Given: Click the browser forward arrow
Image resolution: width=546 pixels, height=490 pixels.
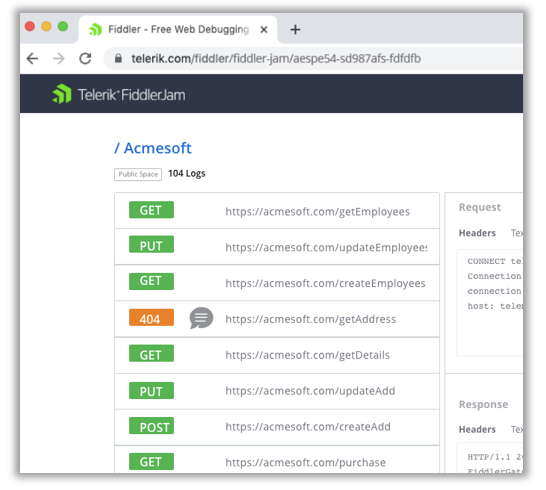Looking at the screenshot, I should coord(59,59).
